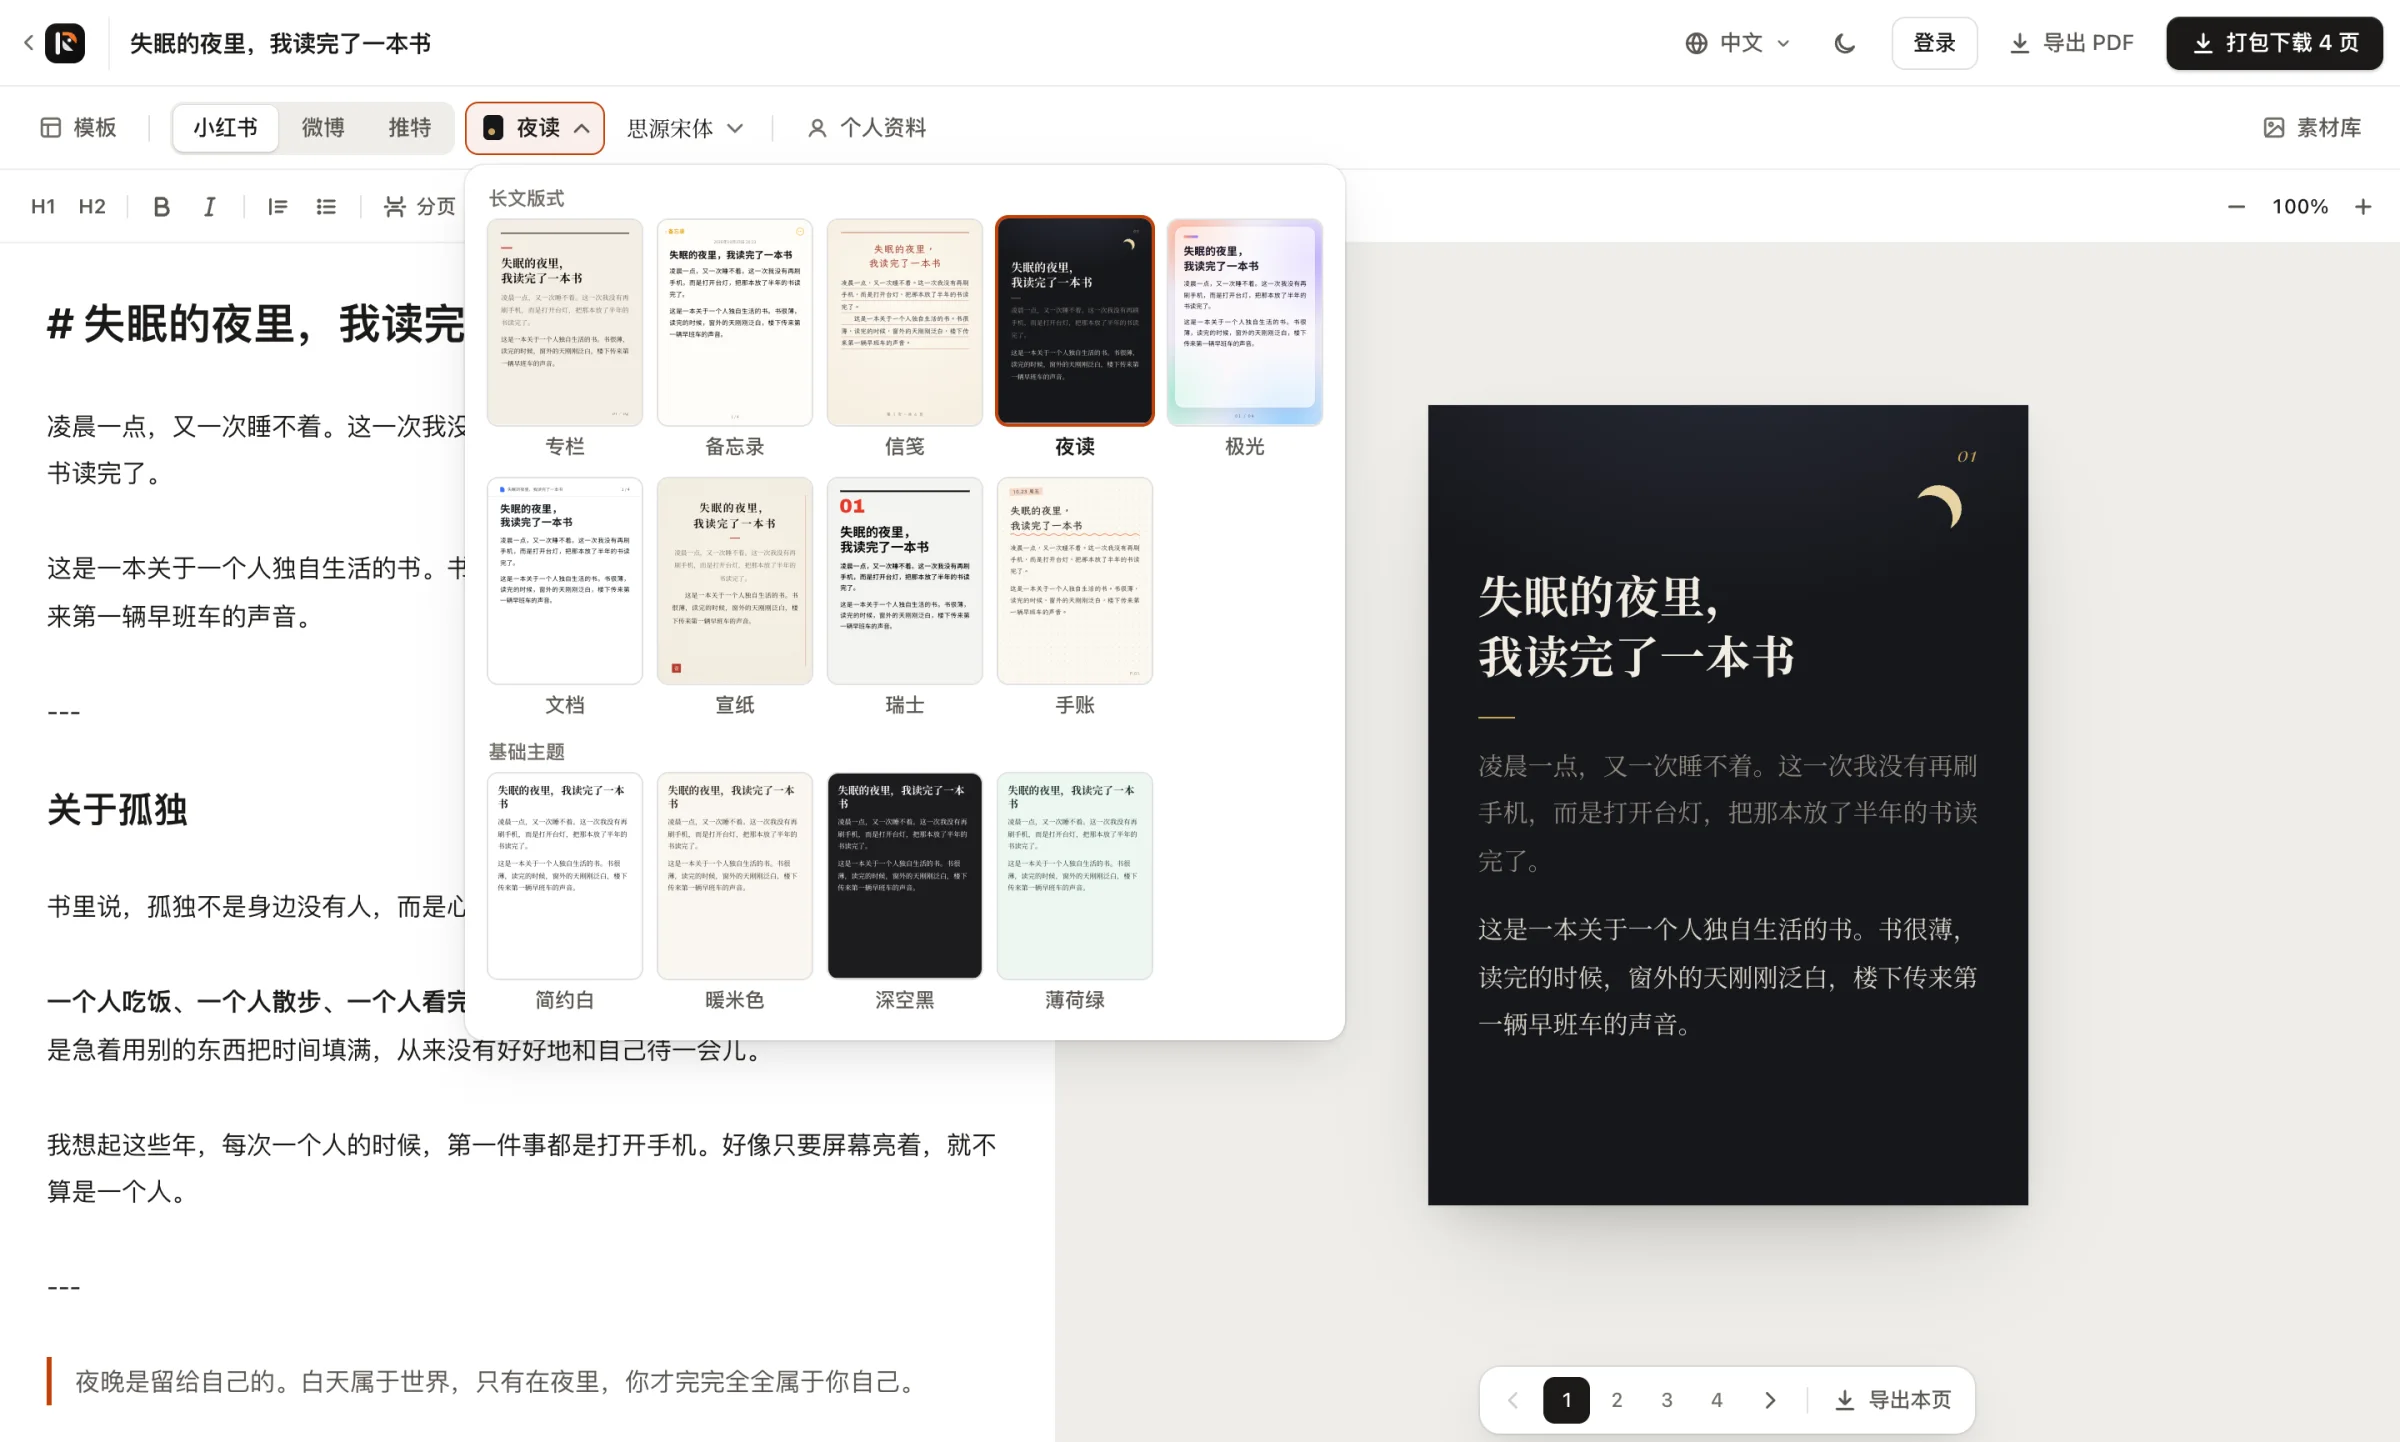Go to preview page 4

click(x=1716, y=1400)
